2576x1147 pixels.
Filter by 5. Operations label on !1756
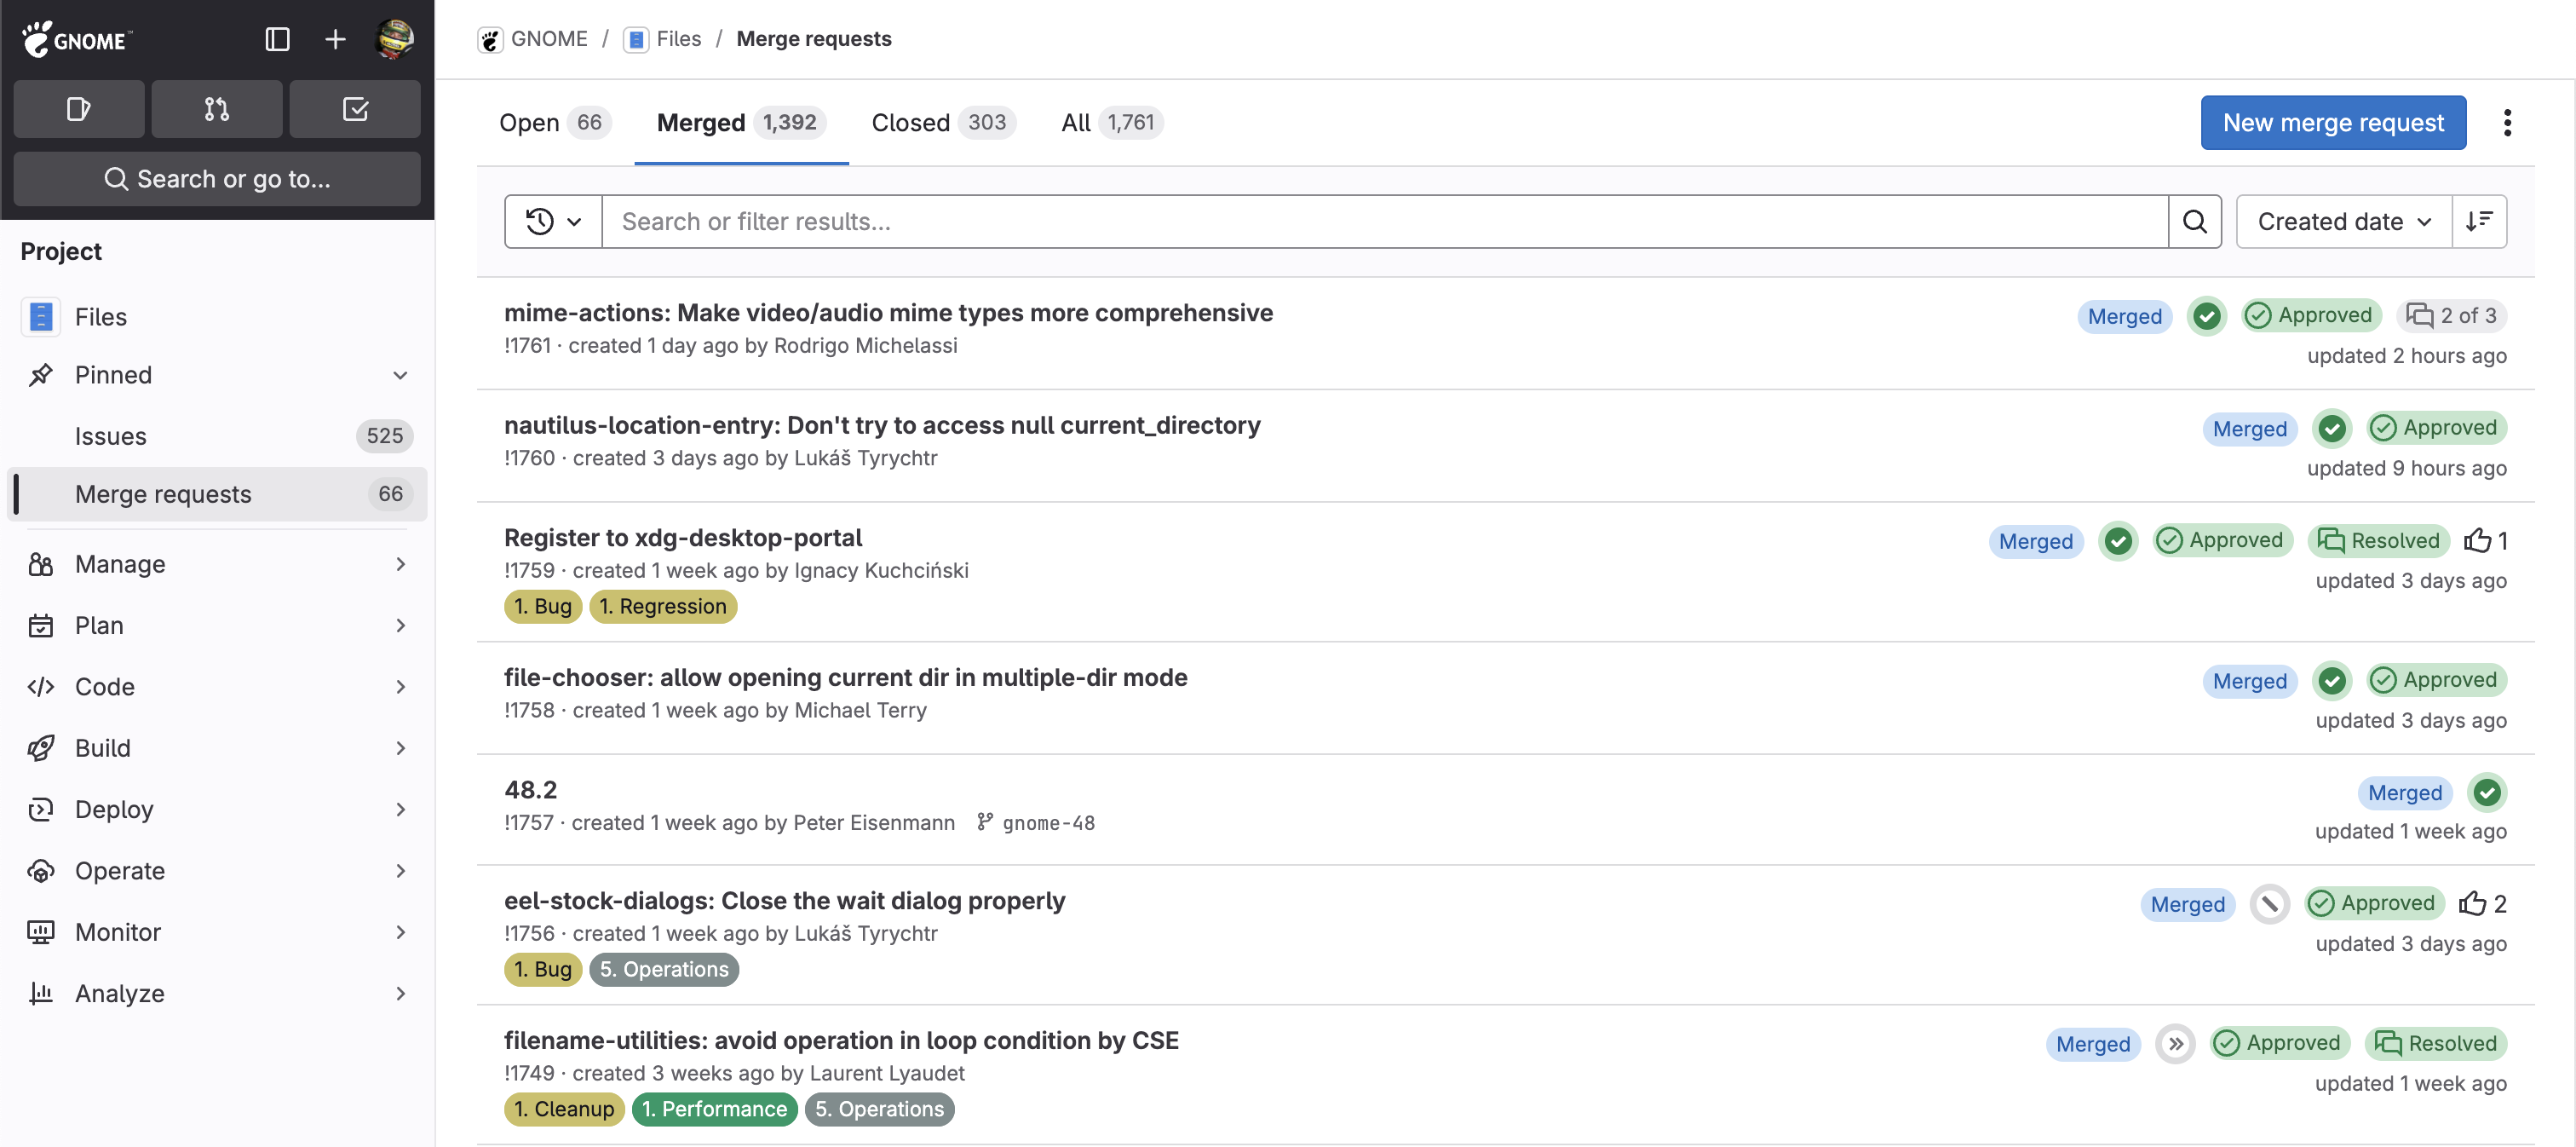click(x=664, y=969)
